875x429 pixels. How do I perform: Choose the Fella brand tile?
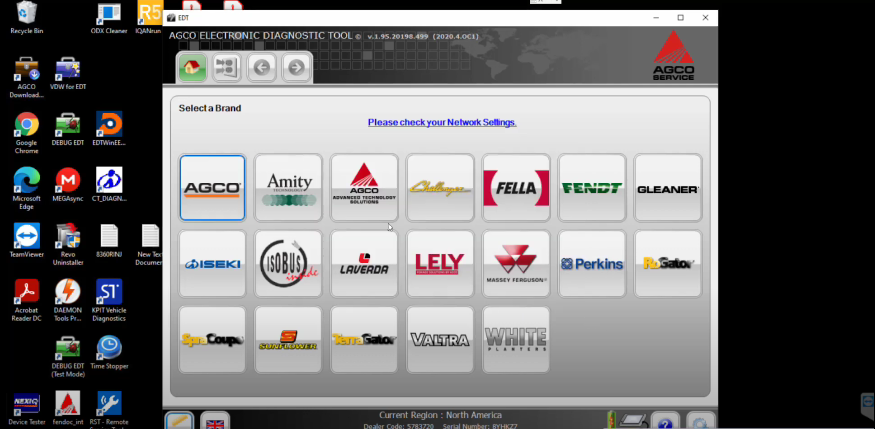[515, 188]
